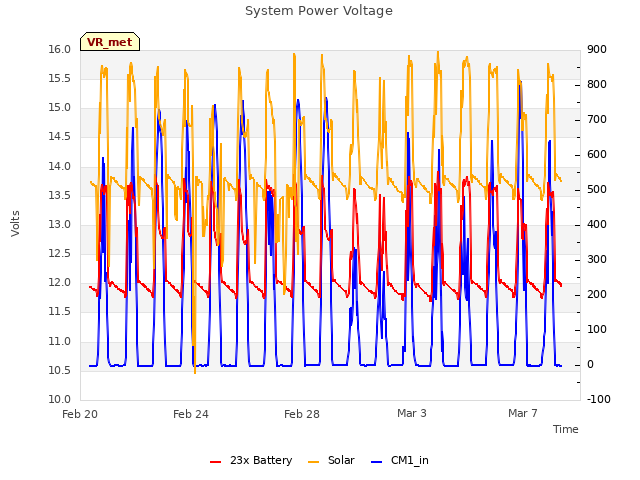Click the Feb 20 date tick label
Viewport: 640px width, 480px height.
(x=80, y=414)
